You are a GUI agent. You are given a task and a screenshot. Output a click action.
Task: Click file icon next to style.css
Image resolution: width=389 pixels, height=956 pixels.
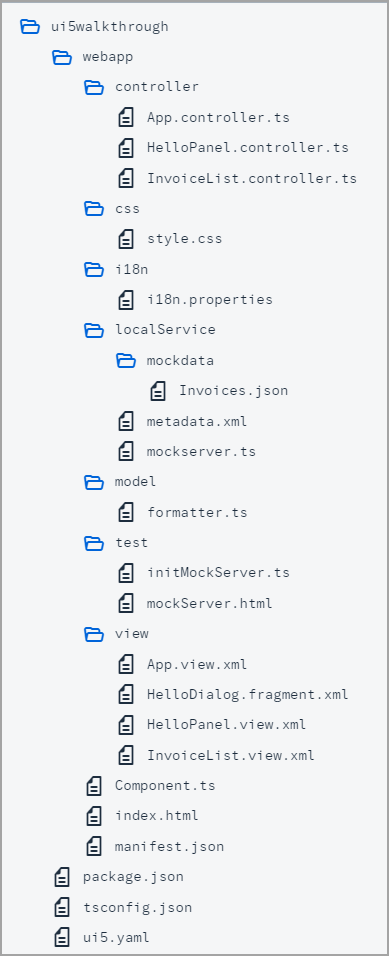click(x=126, y=238)
